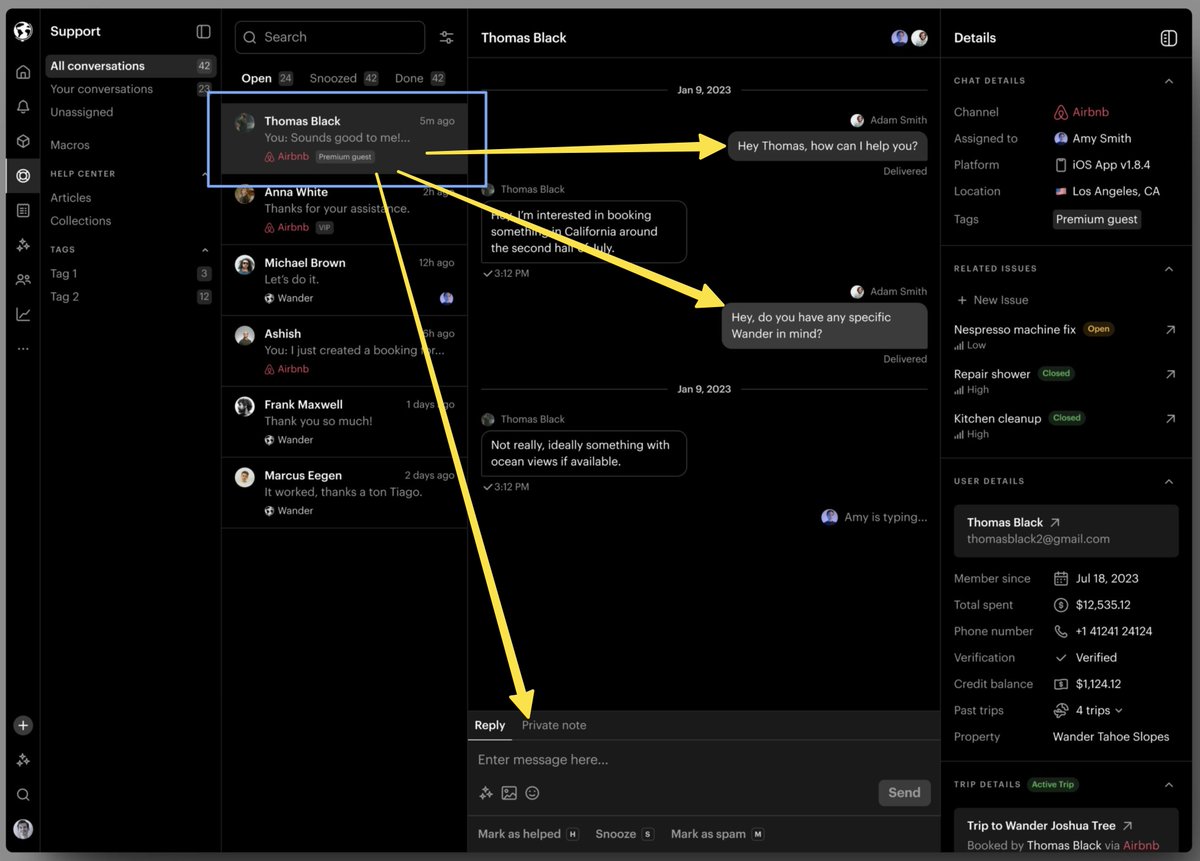The width and height of the screenshot is (1200, 861).
Task: Select the Reply tab
Action: coord(490,725)
